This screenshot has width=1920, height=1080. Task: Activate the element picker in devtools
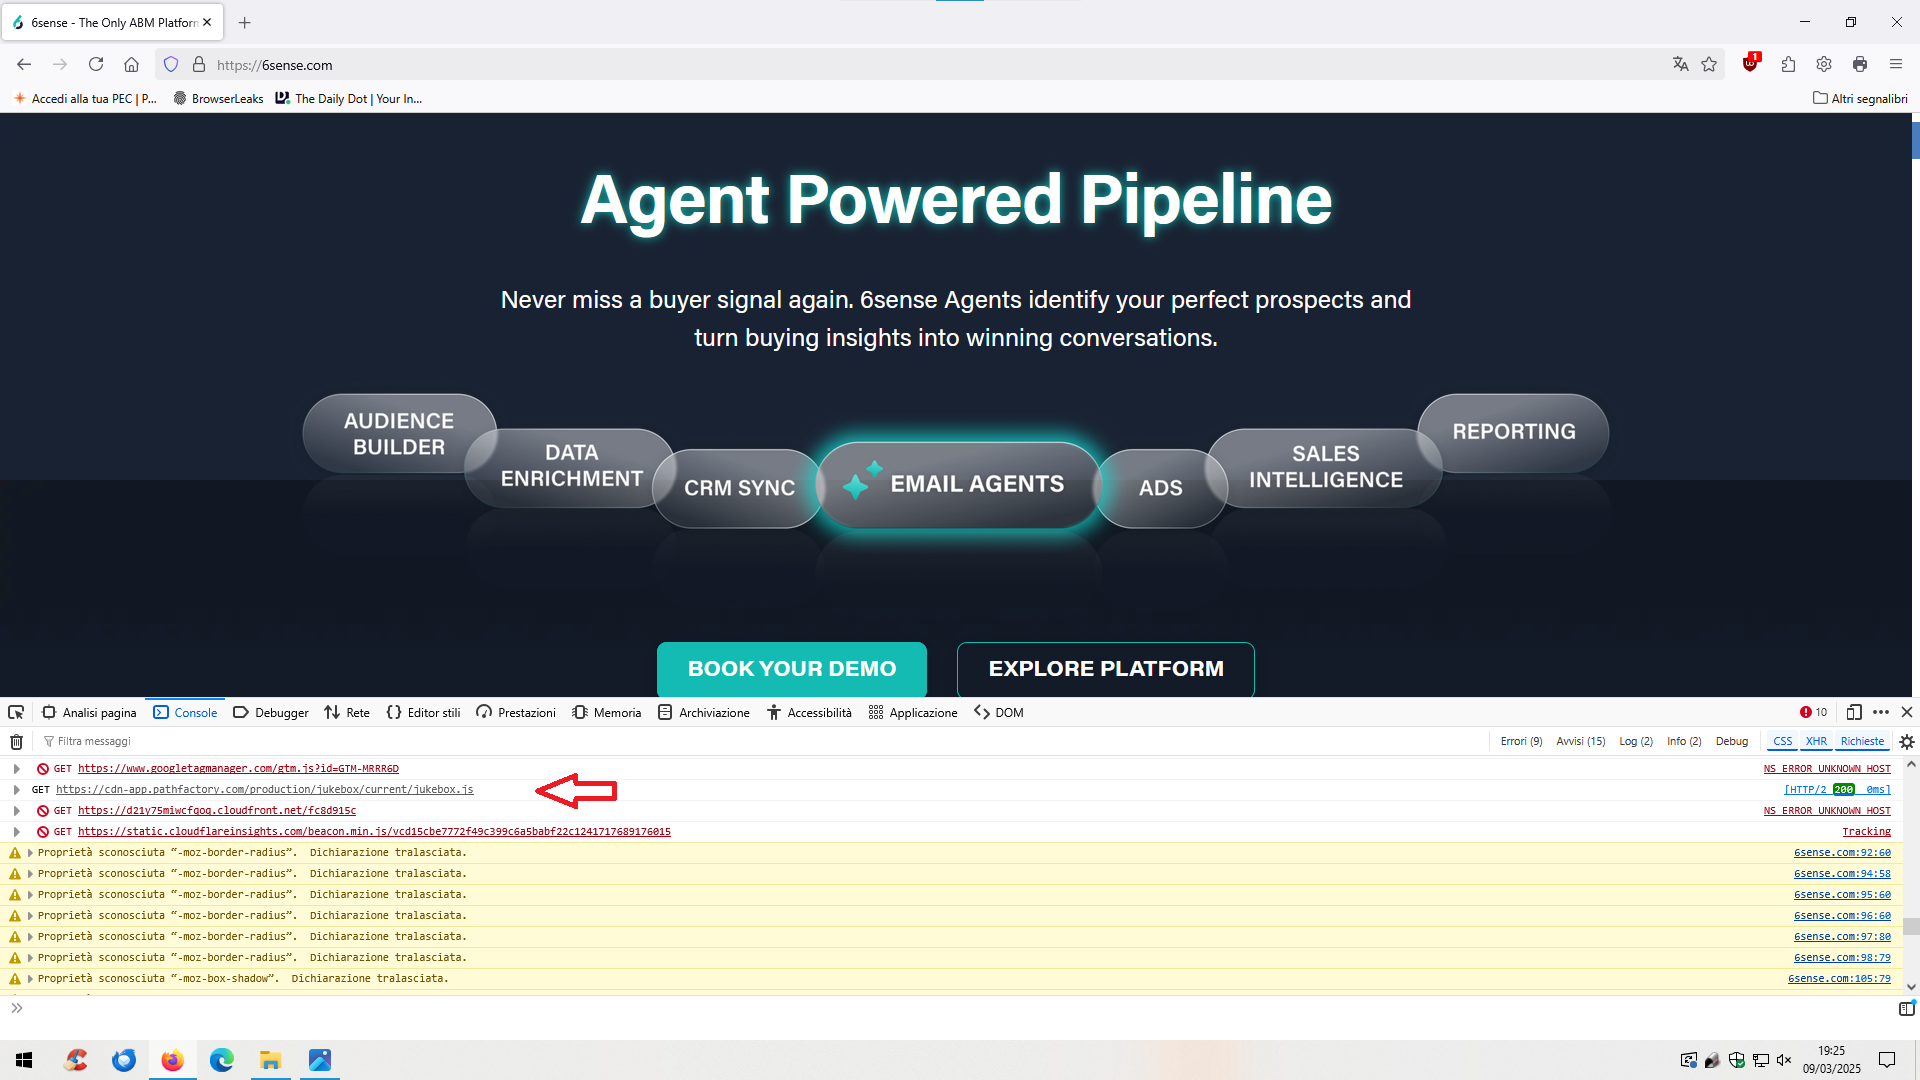16,713
